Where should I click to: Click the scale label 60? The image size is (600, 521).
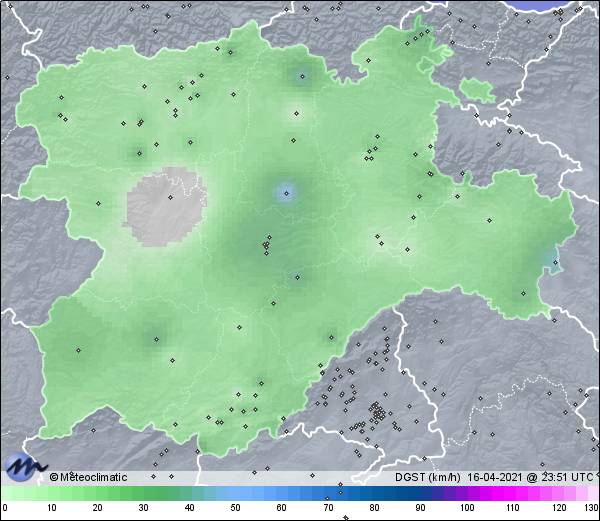pos(282,508)
